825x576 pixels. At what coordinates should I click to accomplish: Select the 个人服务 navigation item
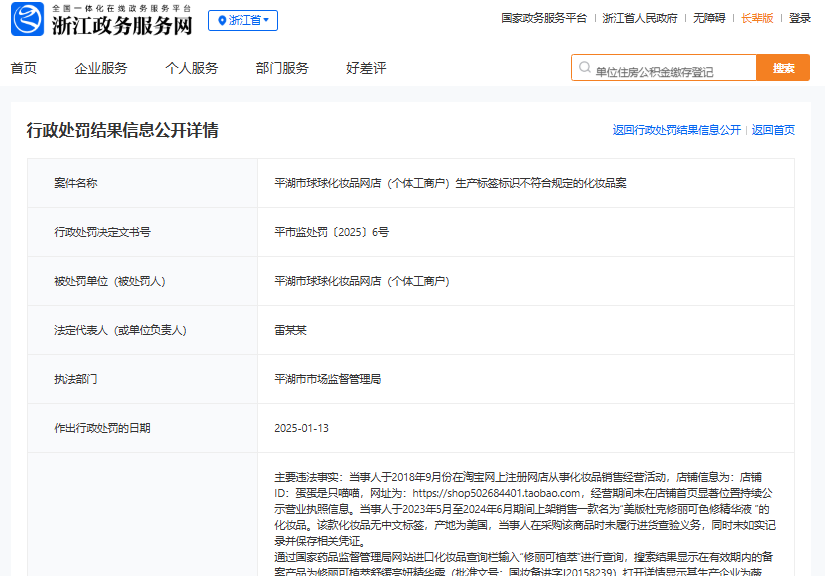tap(192, 68)
